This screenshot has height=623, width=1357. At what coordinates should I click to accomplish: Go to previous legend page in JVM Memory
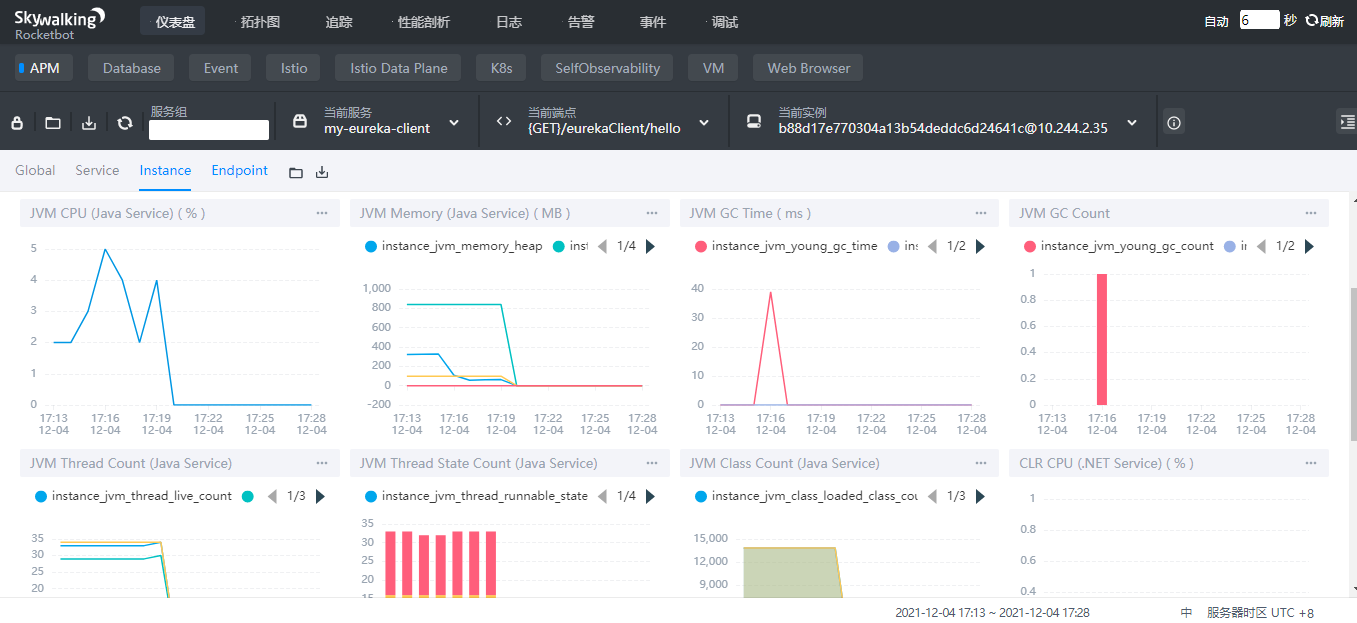point(602,246)
